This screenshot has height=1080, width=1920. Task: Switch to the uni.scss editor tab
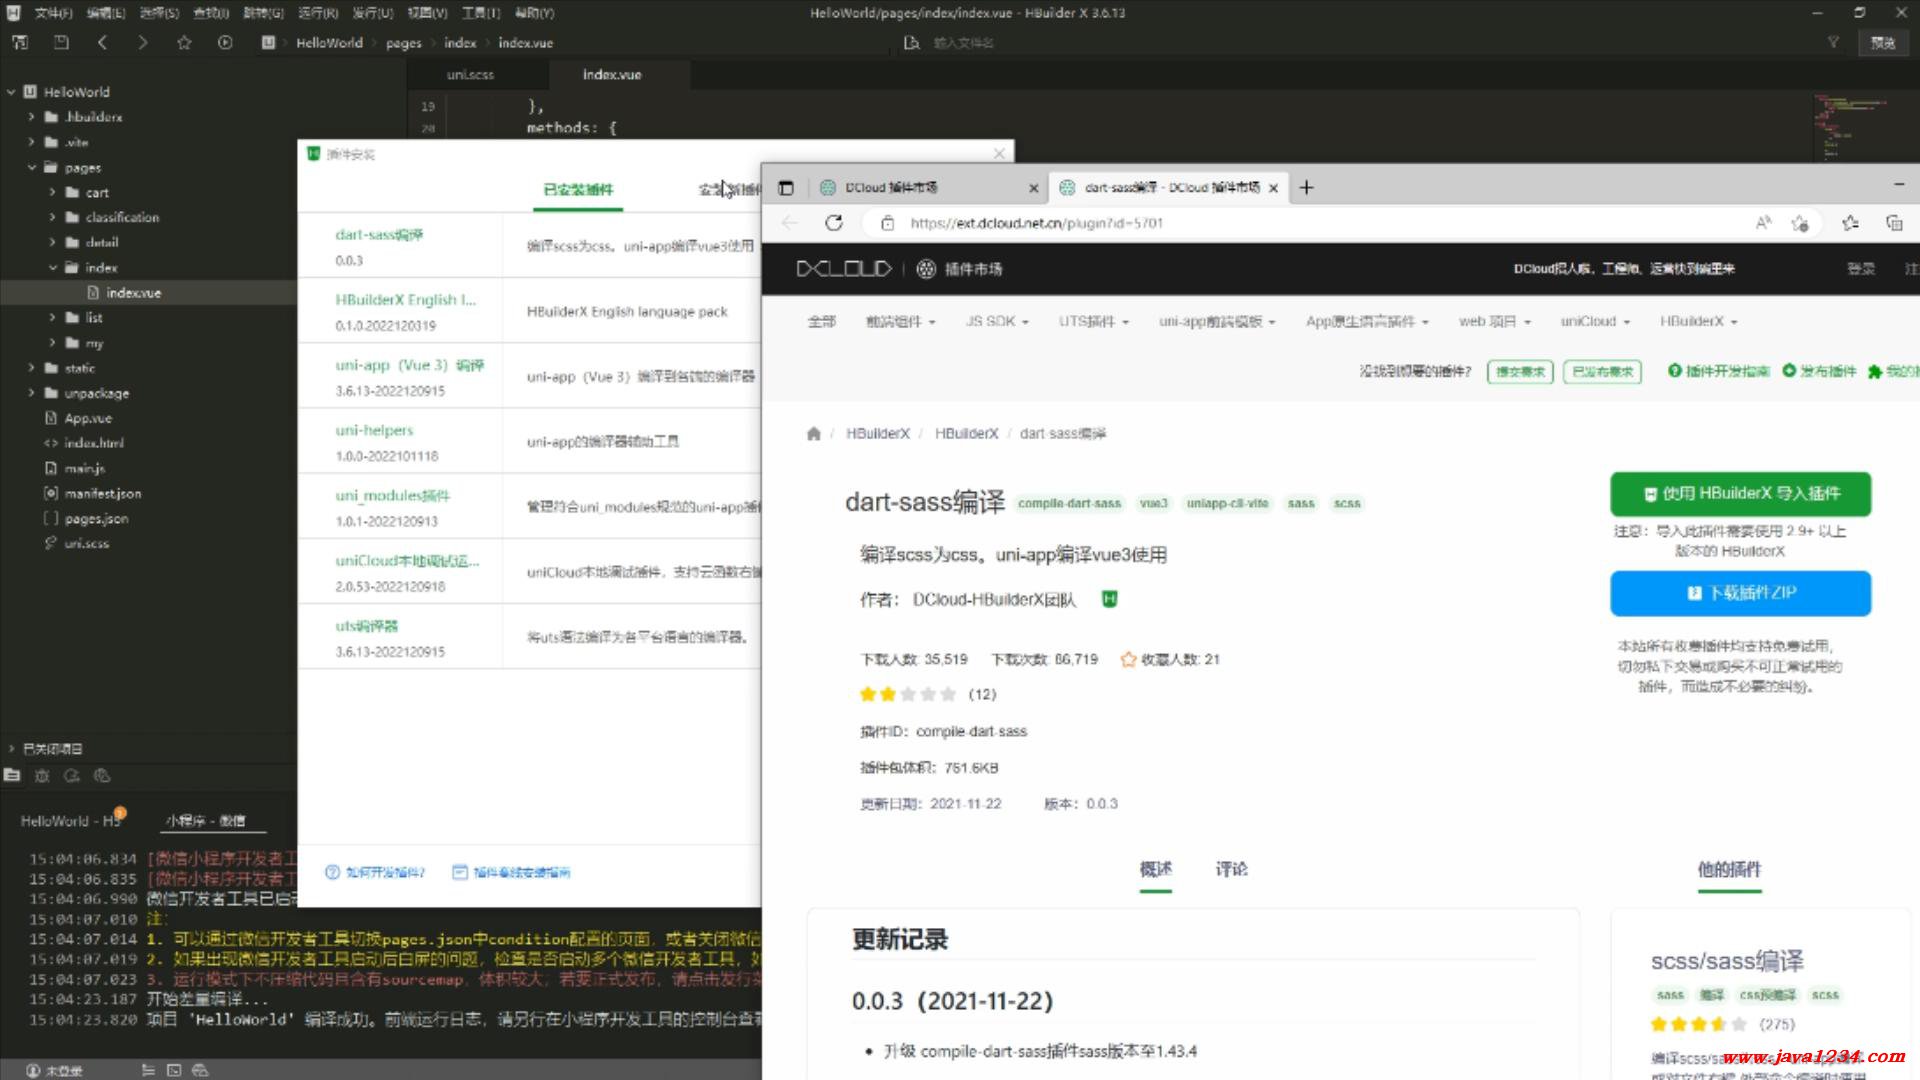[470, 74]
